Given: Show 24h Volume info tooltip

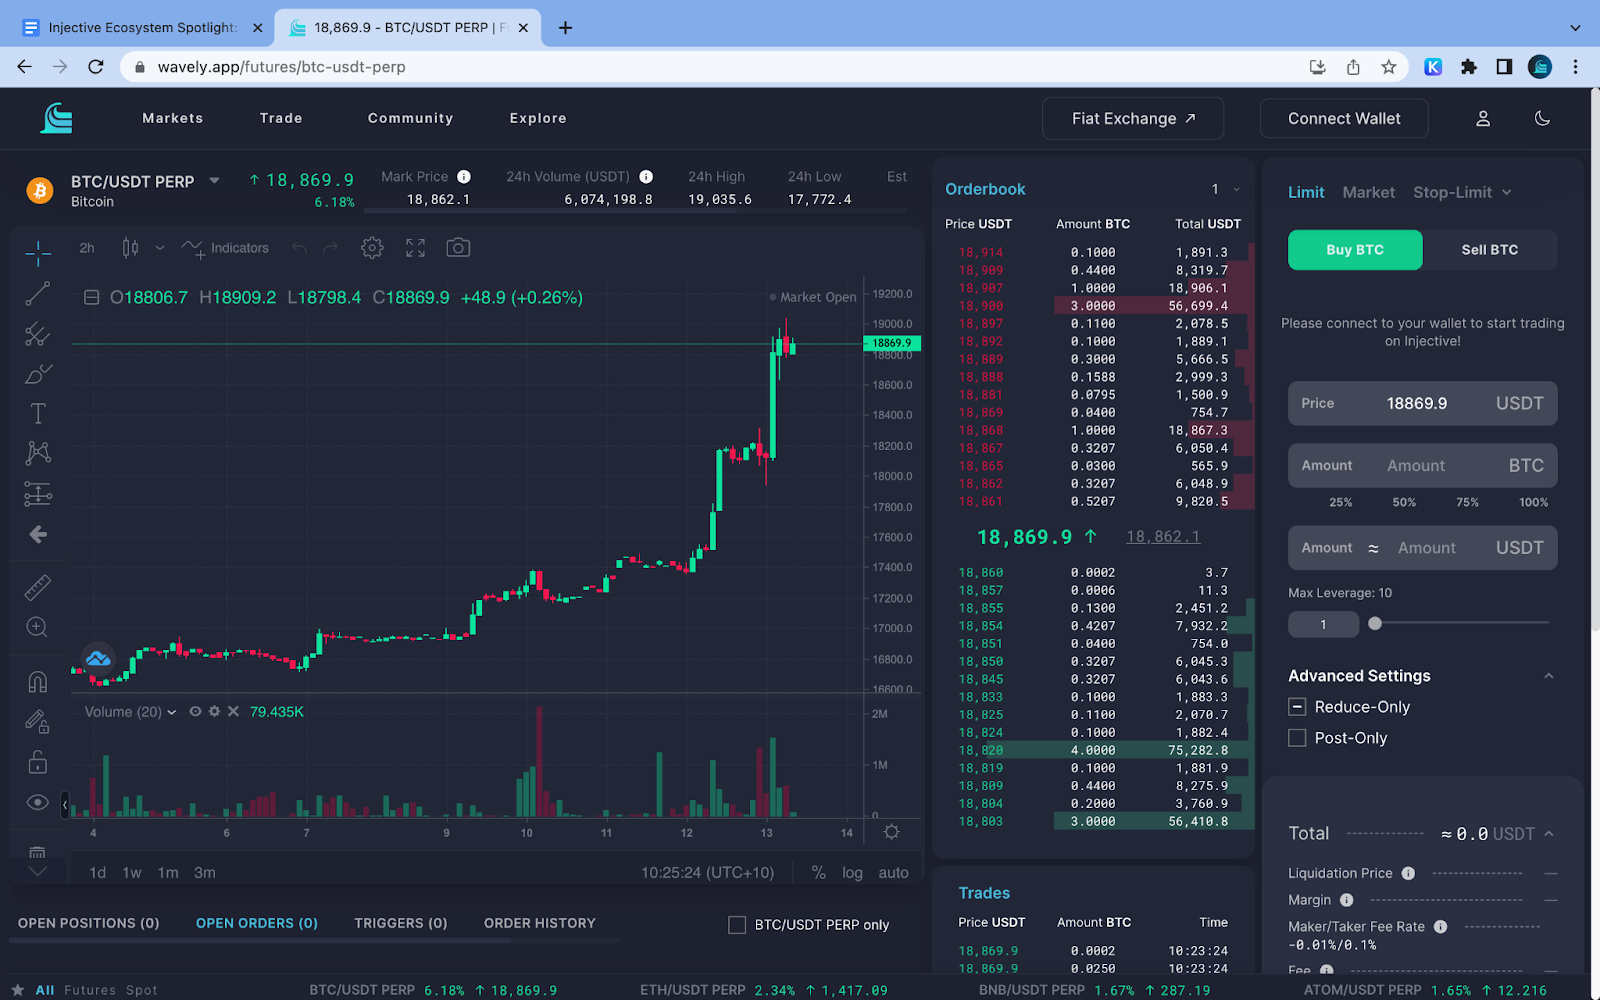Looking at the screenshot, I should (646, 177).
